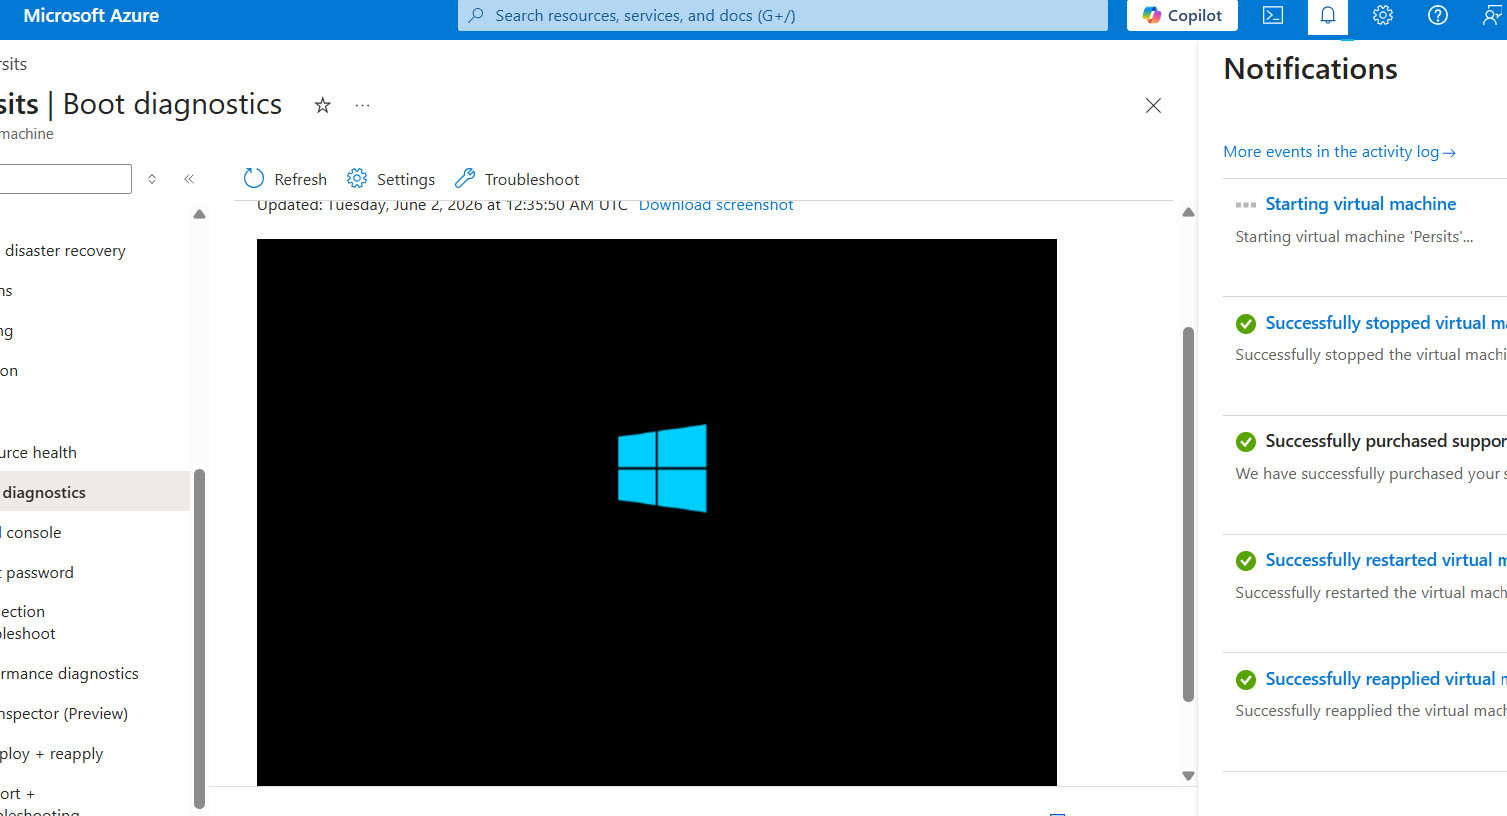Open Successfully restarted virtual machine notification
Screen dimensions: 1507x816
pos(1386,560)
